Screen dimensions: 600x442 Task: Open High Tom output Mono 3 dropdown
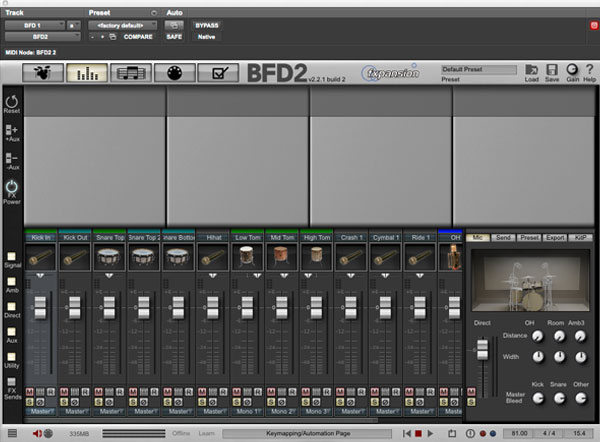click(316, 412)
